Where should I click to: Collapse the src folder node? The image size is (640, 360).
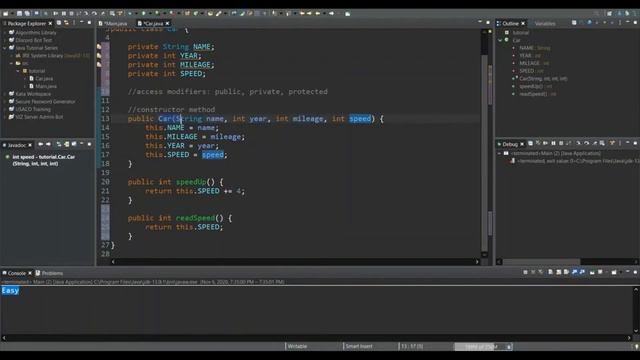pyautogui.click(x=11, y=63)
